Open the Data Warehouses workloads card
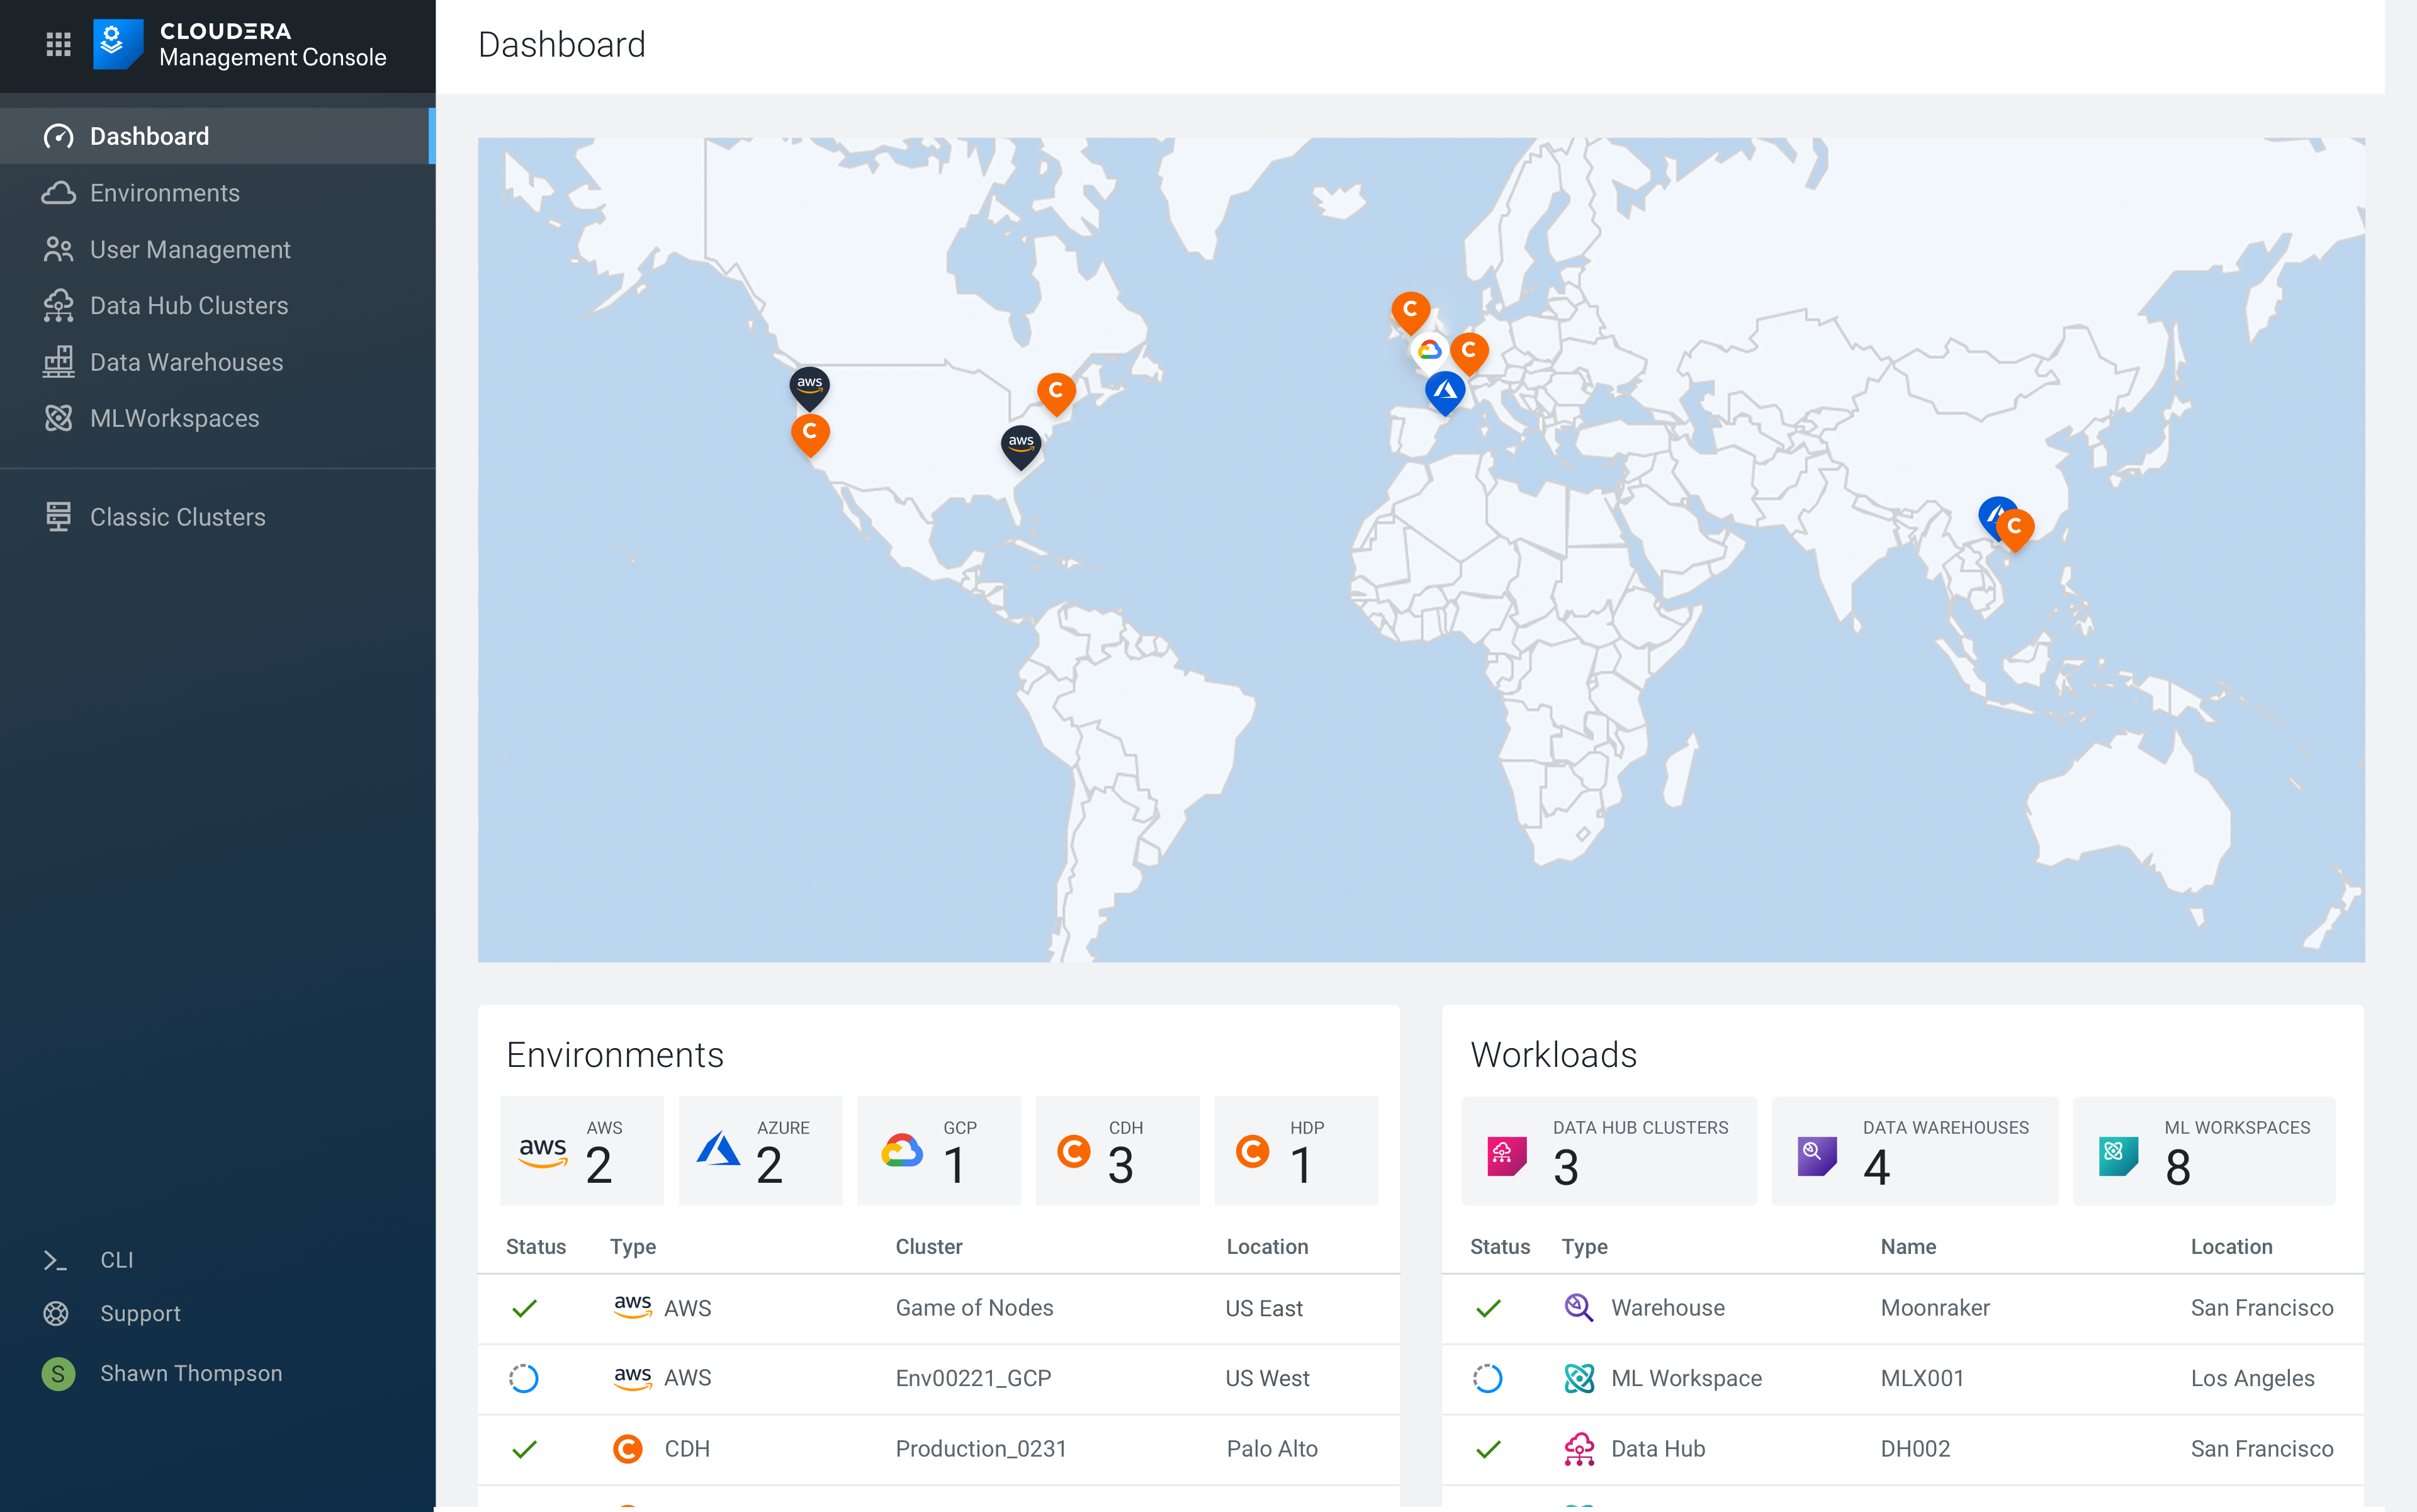This screenshot has height=1512, width=2417. pos(1915,1150)
